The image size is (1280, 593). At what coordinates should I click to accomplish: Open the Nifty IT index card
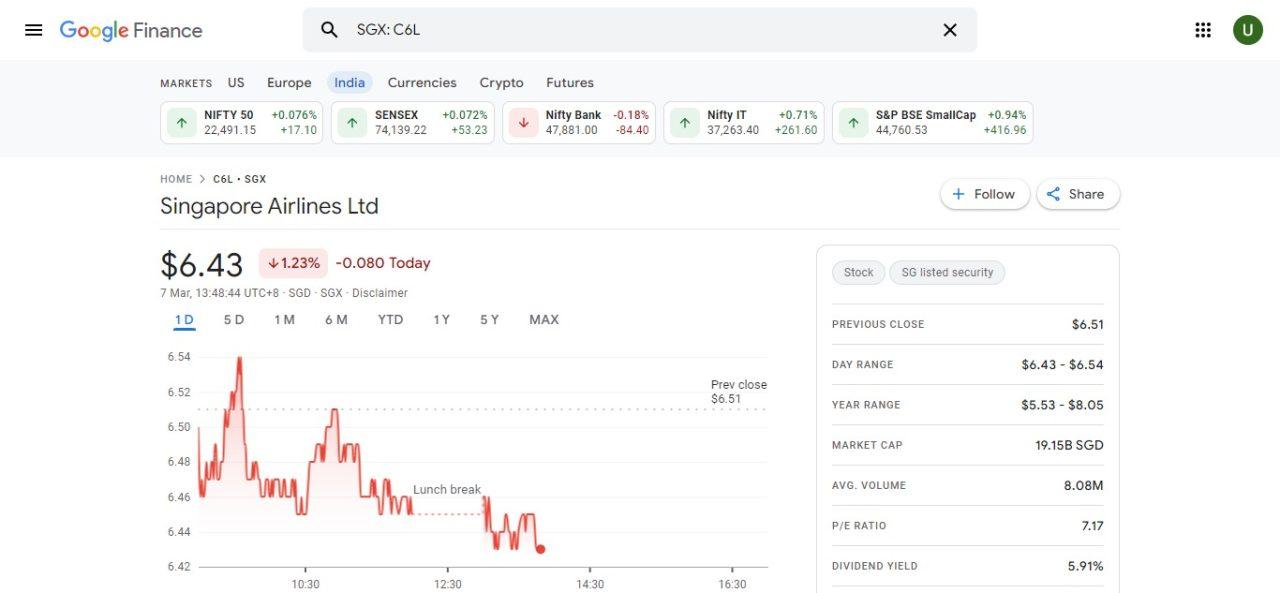(x=744, y=123)
